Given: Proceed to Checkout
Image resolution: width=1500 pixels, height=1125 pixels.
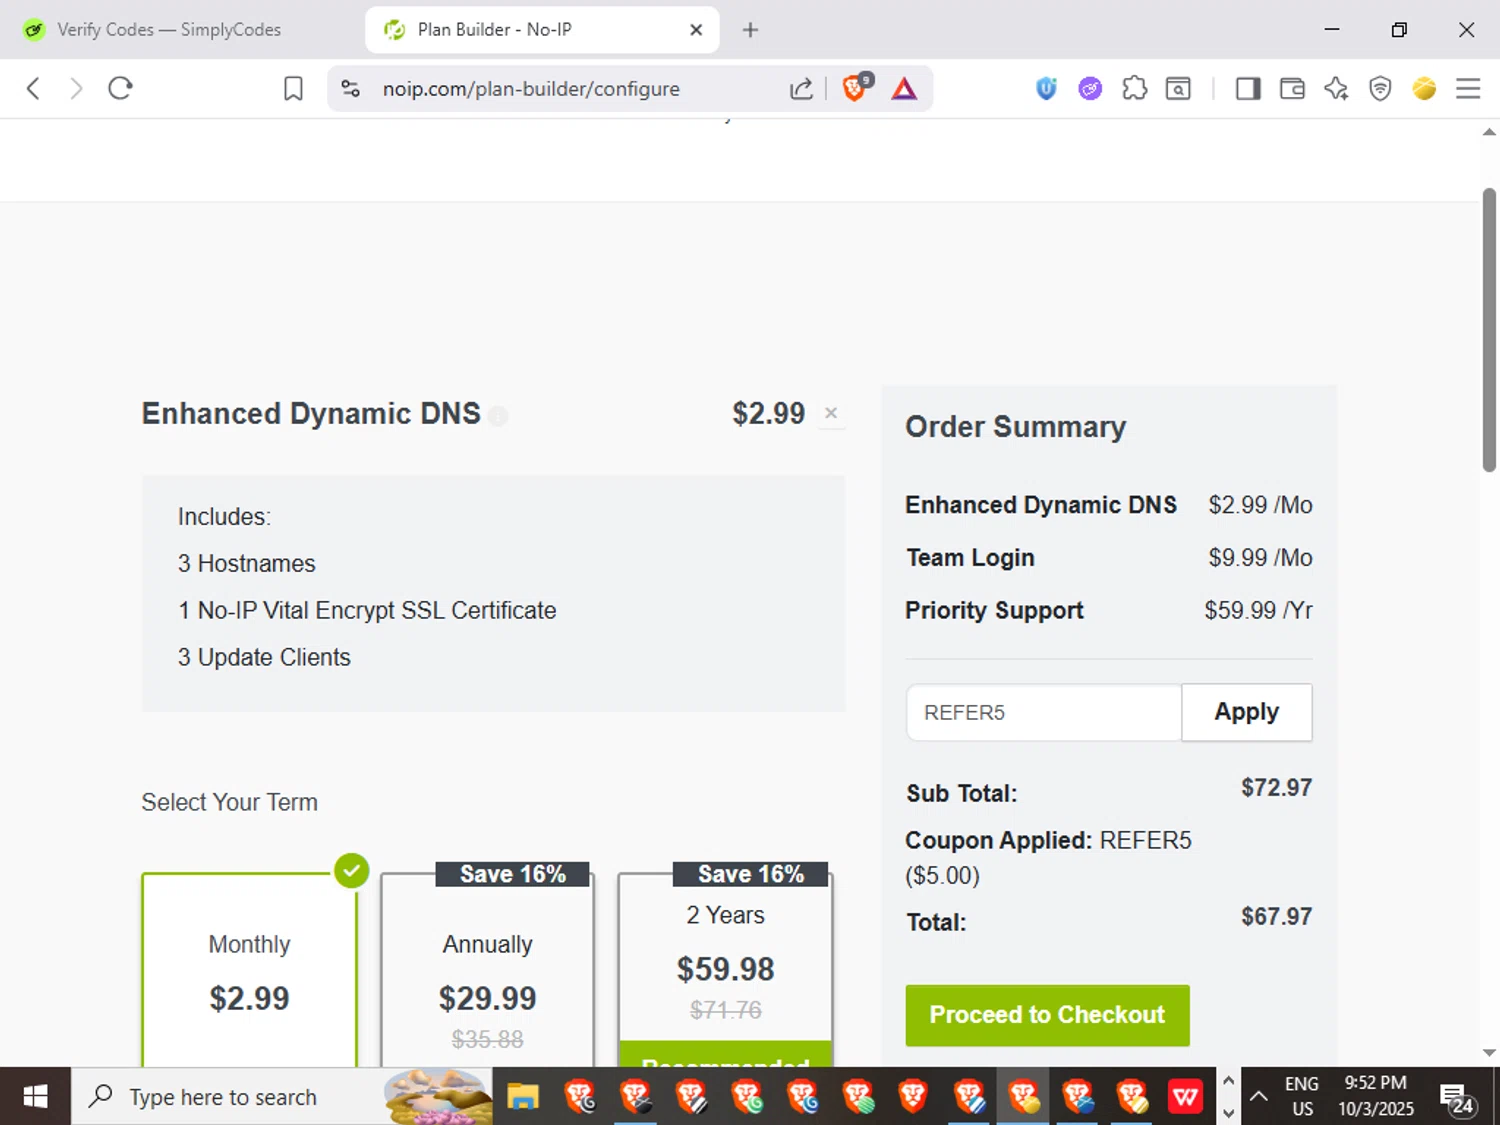Looking at the screenshot, I should point(1047,1015).
